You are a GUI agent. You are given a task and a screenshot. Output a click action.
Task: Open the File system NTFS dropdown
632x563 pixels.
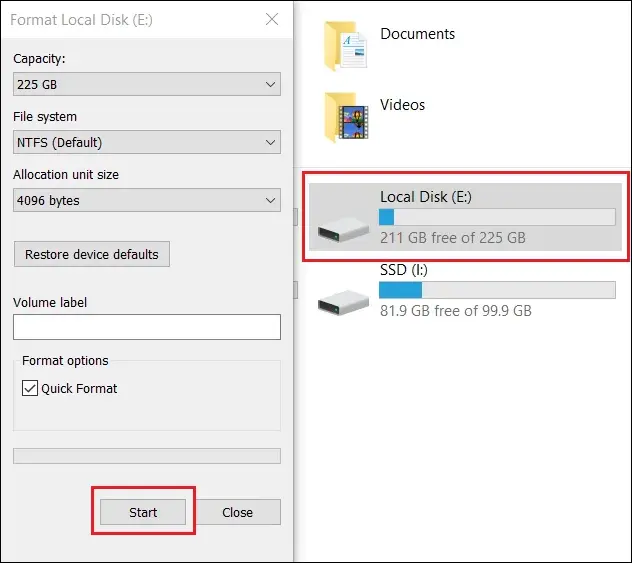147,142
